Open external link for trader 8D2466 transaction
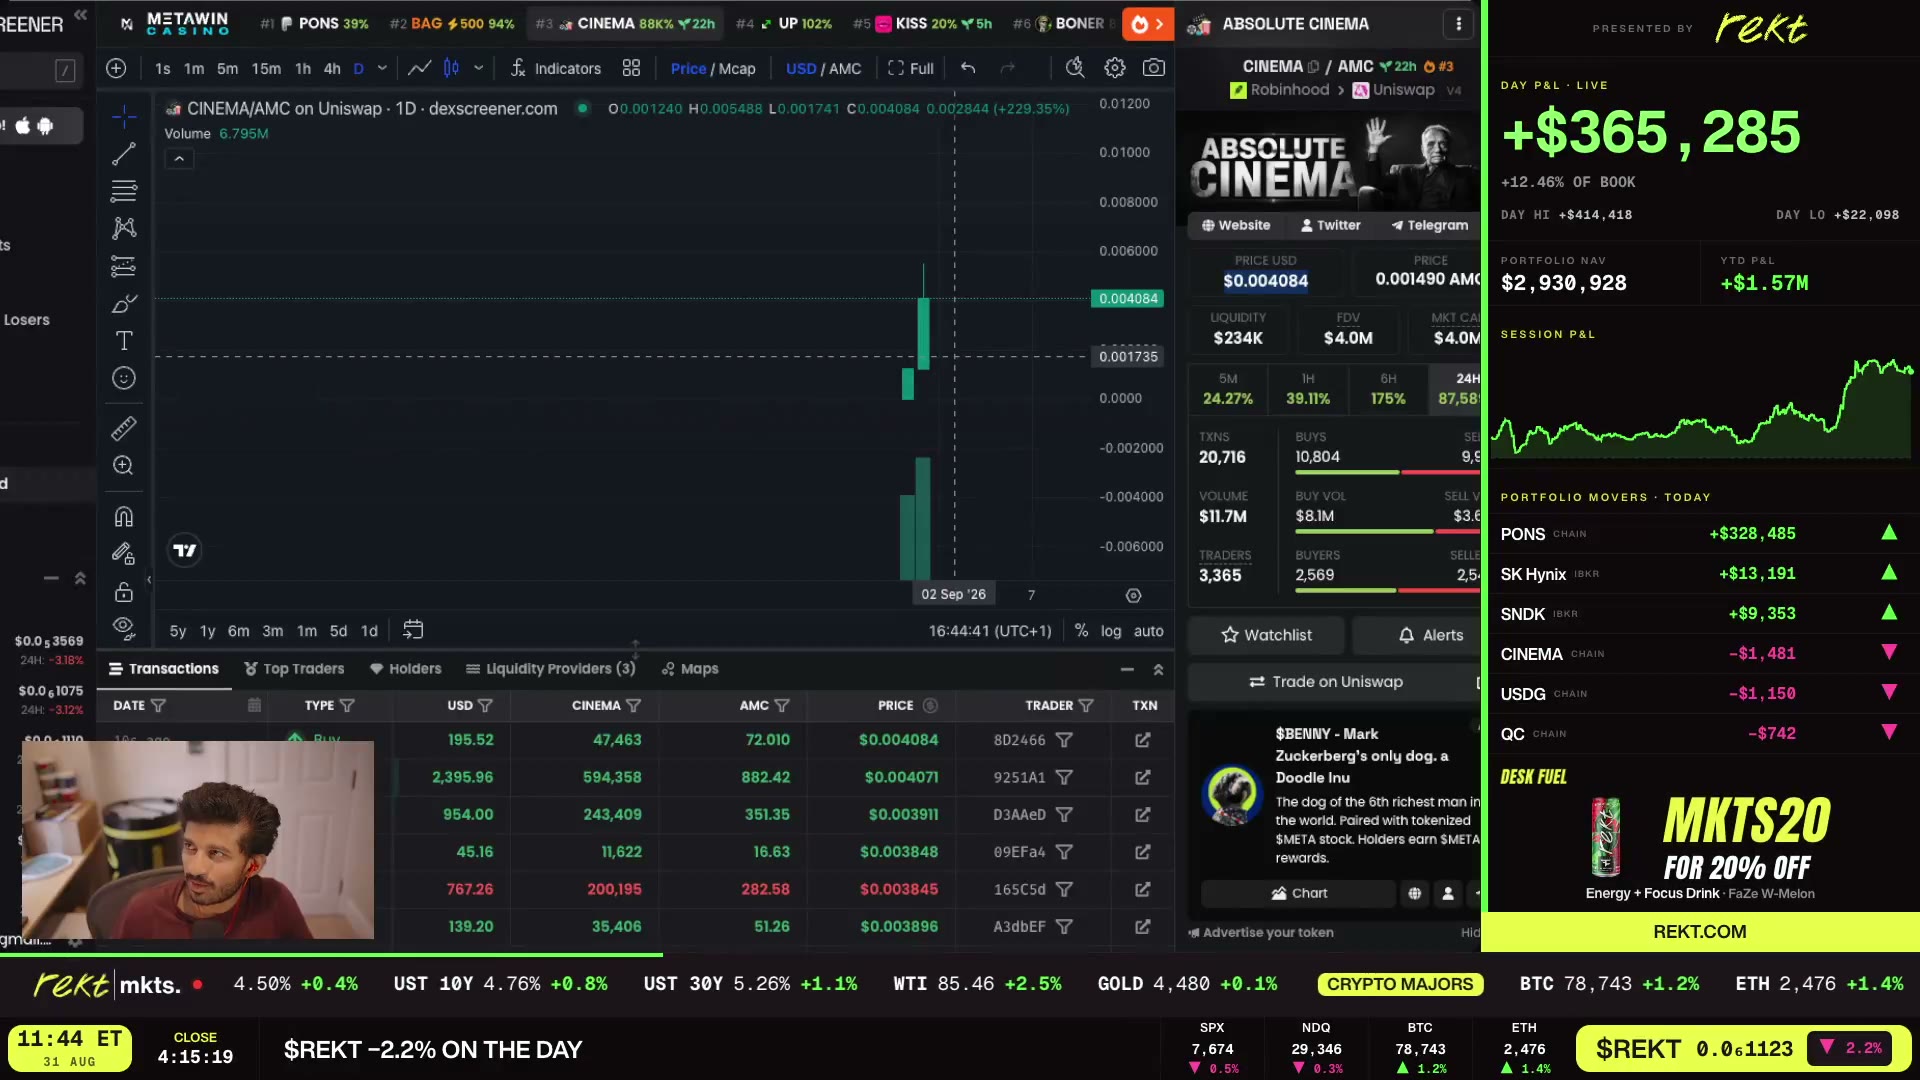This screenshot has width=1920, height=1080. (1143, 740)
